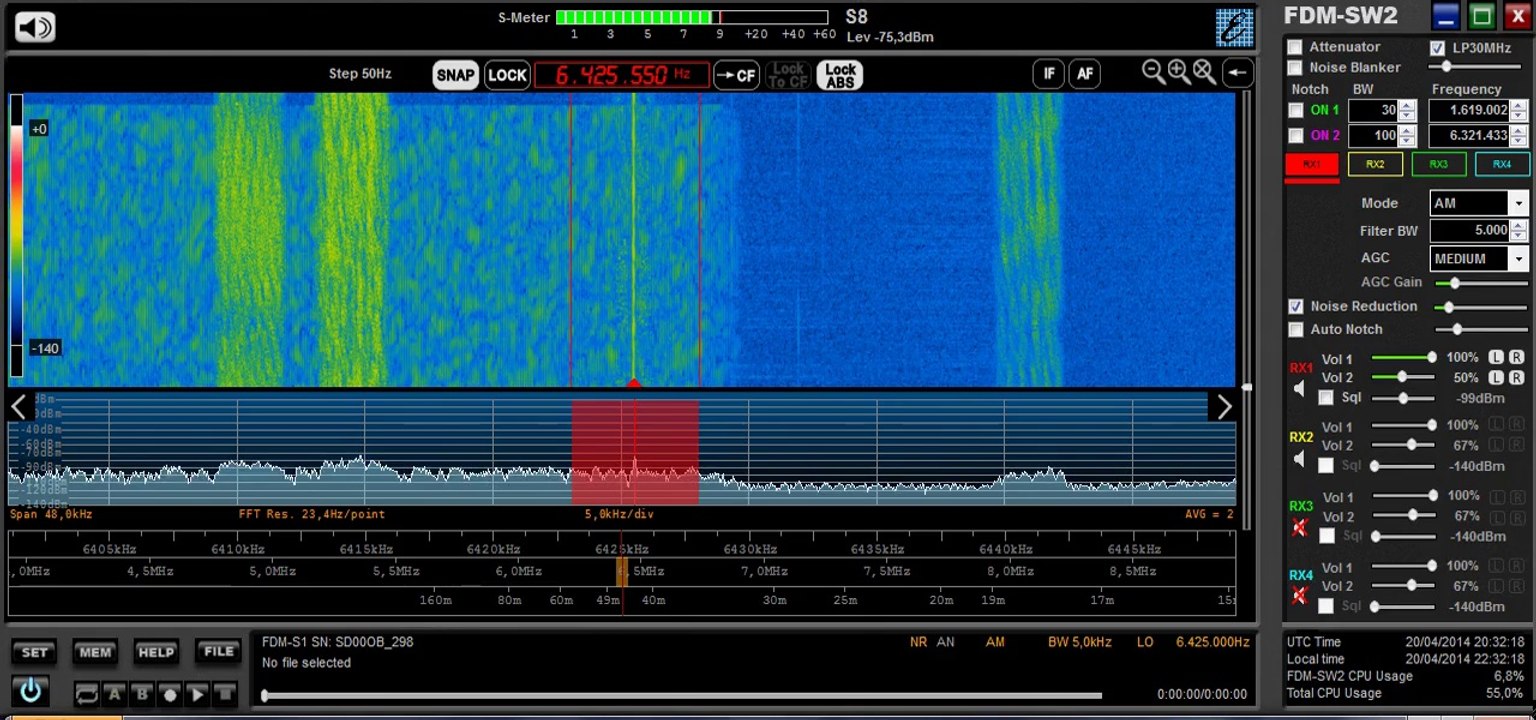Image resolution: width=1536 pixels, height=720 pixels.
Task: Switch to IF spectrum view
Action: tap(1048, 73)
